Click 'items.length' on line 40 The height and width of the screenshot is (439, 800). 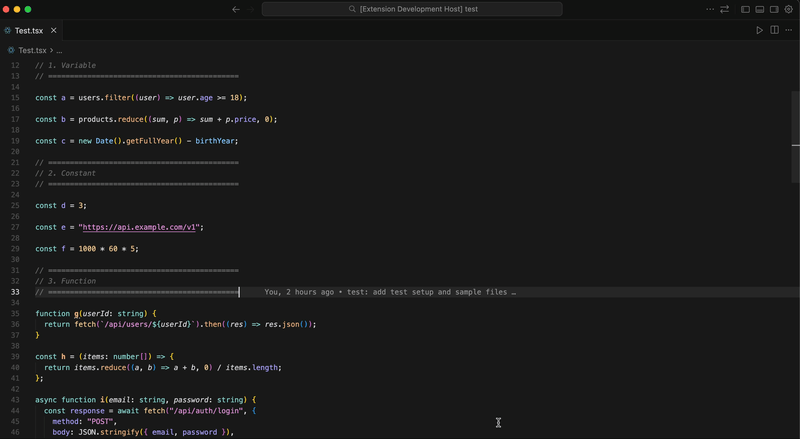pyautogui.click(x=254, y=368)
